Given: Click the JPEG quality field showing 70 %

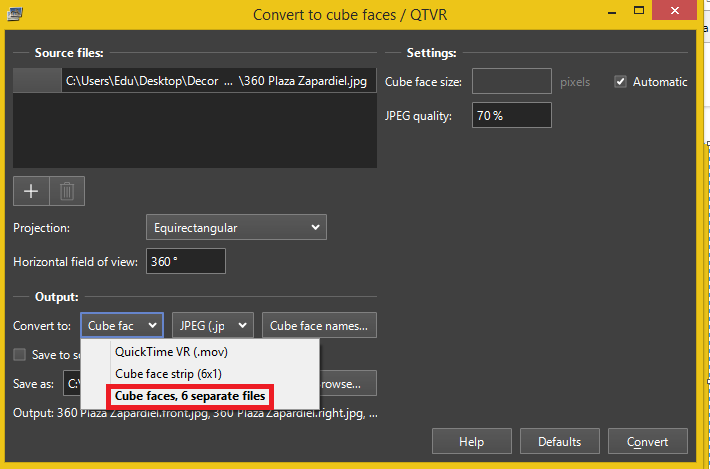Looking at the screenshot, I should (511, 116).
